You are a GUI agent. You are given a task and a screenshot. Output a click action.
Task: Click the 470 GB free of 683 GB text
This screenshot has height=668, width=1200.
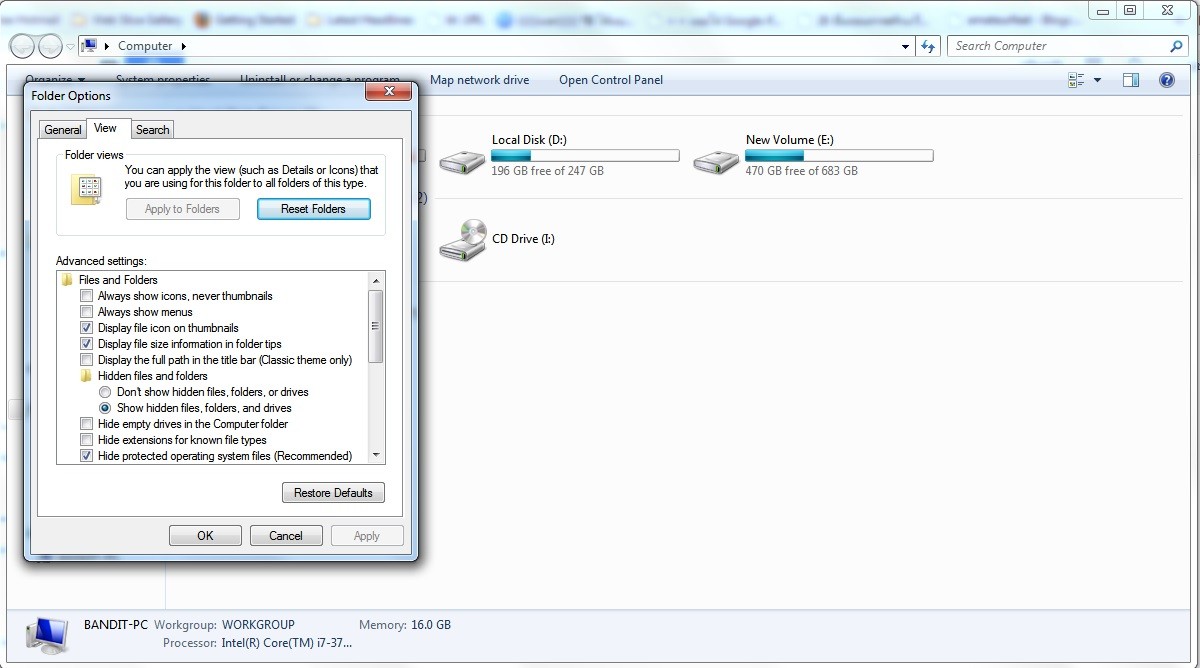coord(802,171)
